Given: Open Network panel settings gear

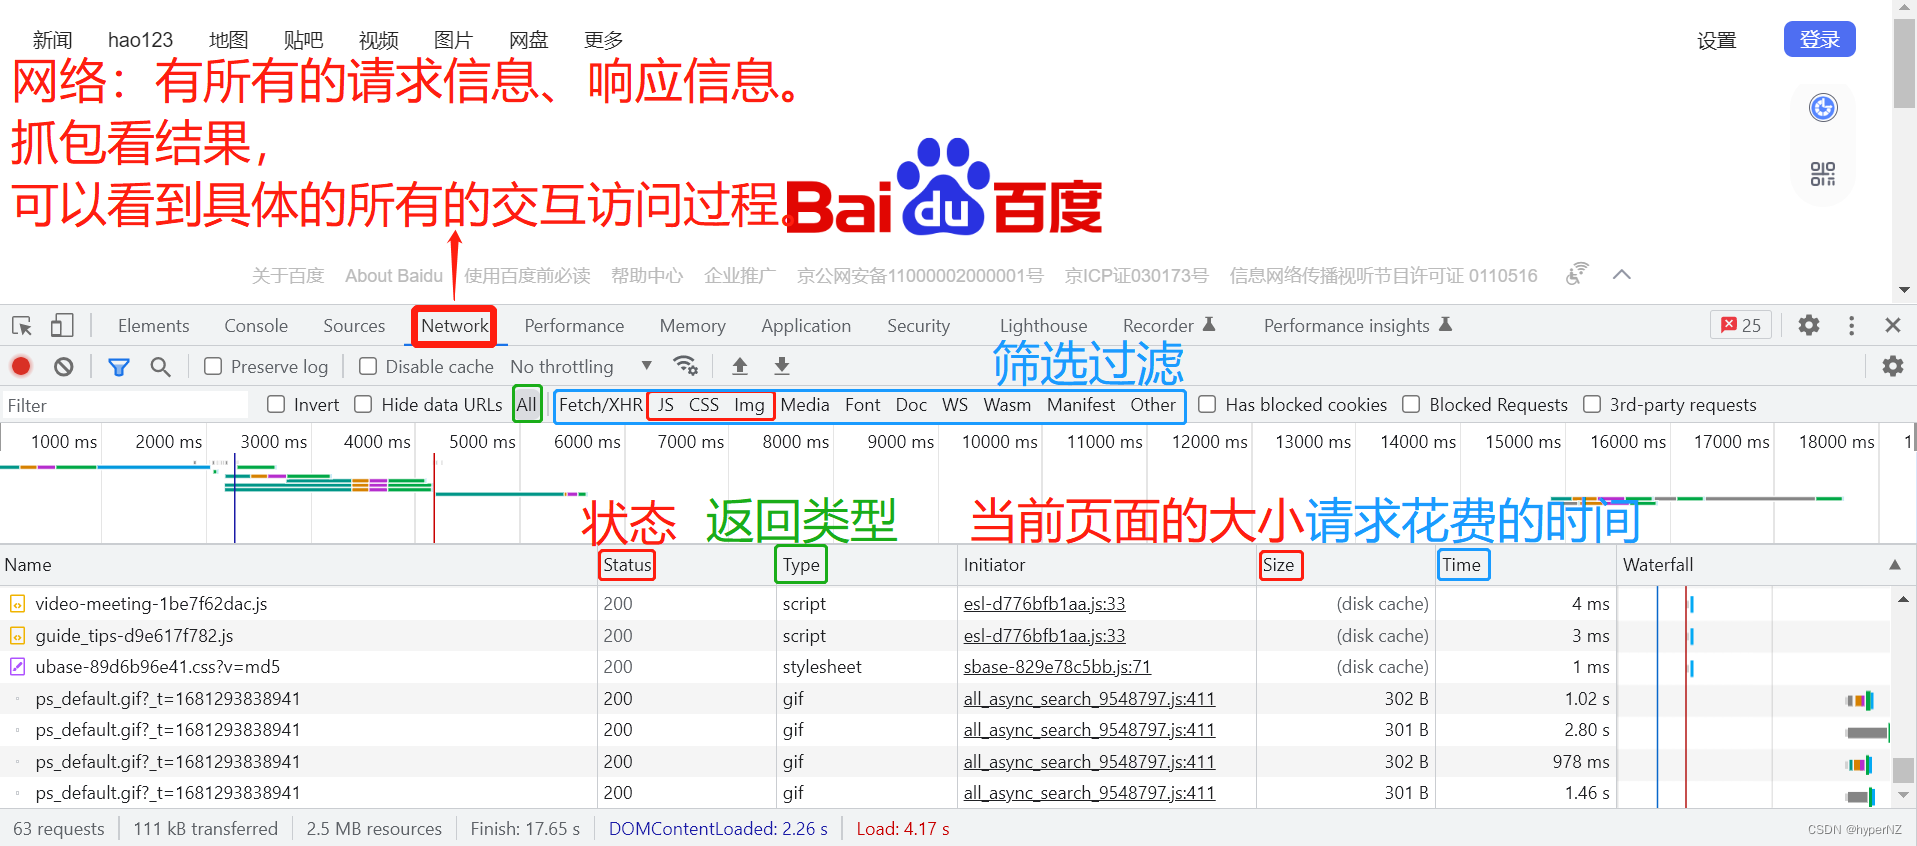Looking at the screenshot, I should [x=1893, y=367].
